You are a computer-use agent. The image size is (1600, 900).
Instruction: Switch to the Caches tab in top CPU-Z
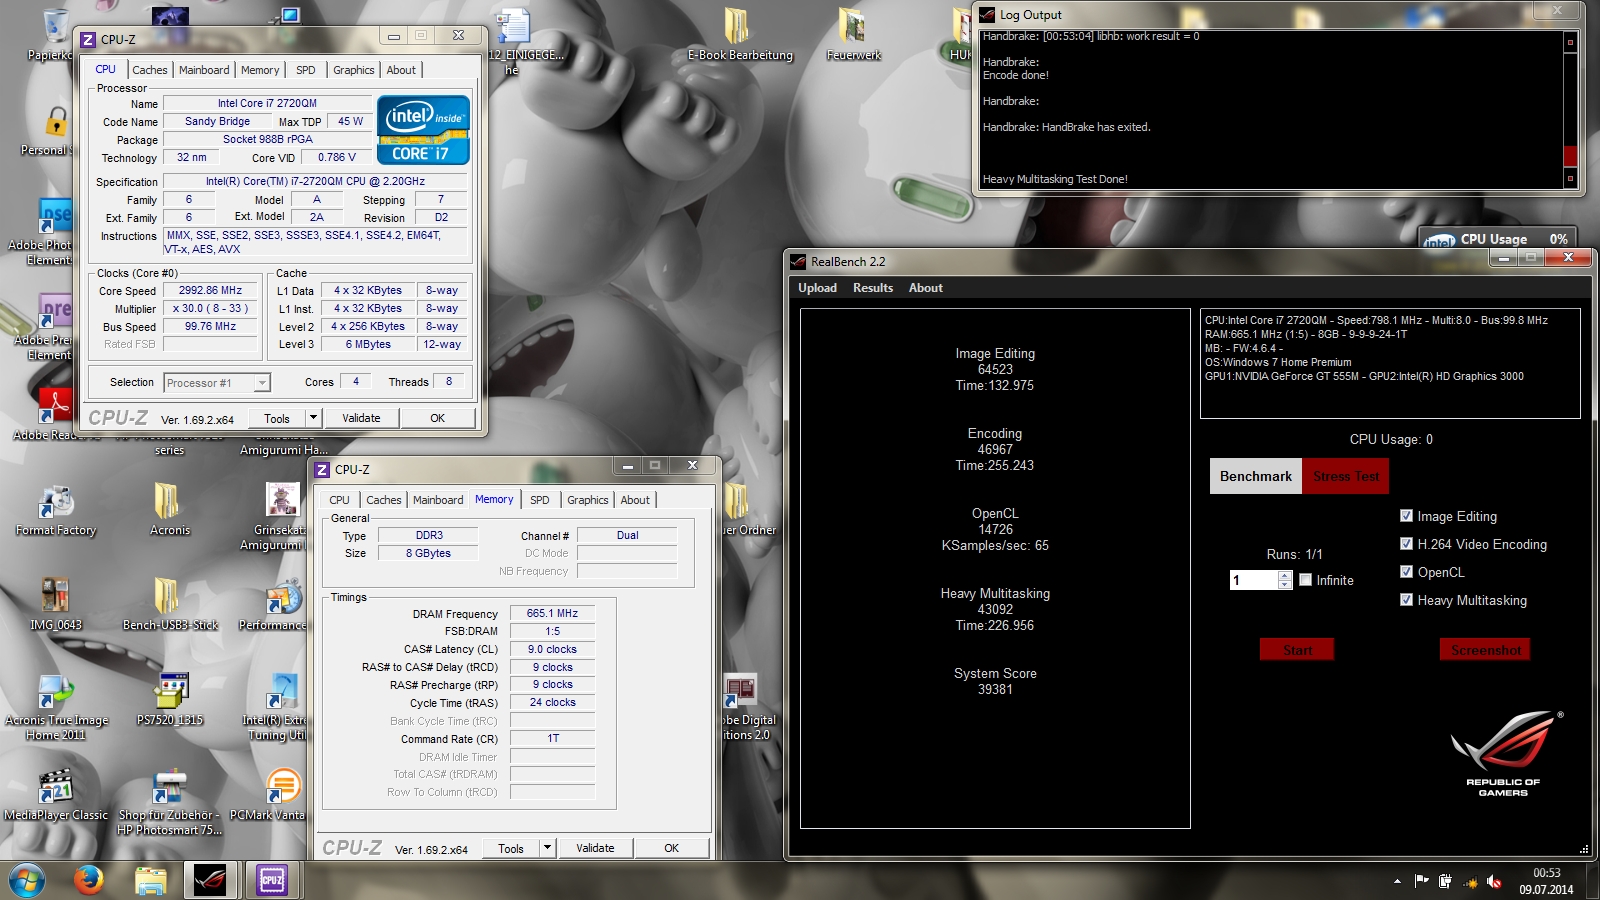150,70
